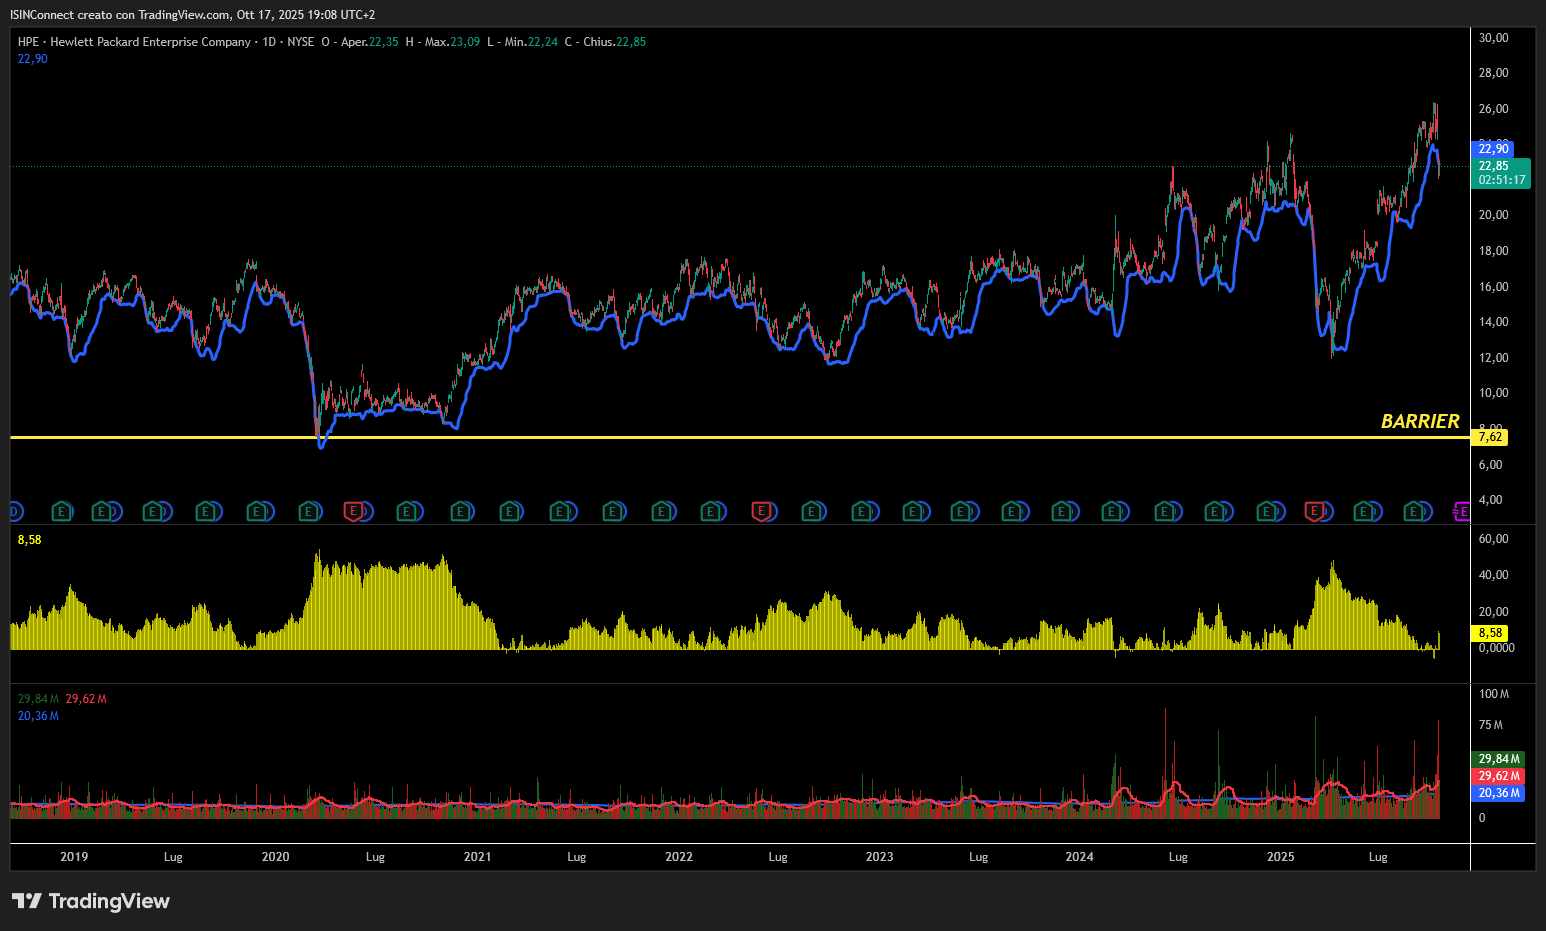This screenshot has height=931, width=1546.
Task: Click the red earnings marker in early 2025
Action: (x=1314, y=512)
